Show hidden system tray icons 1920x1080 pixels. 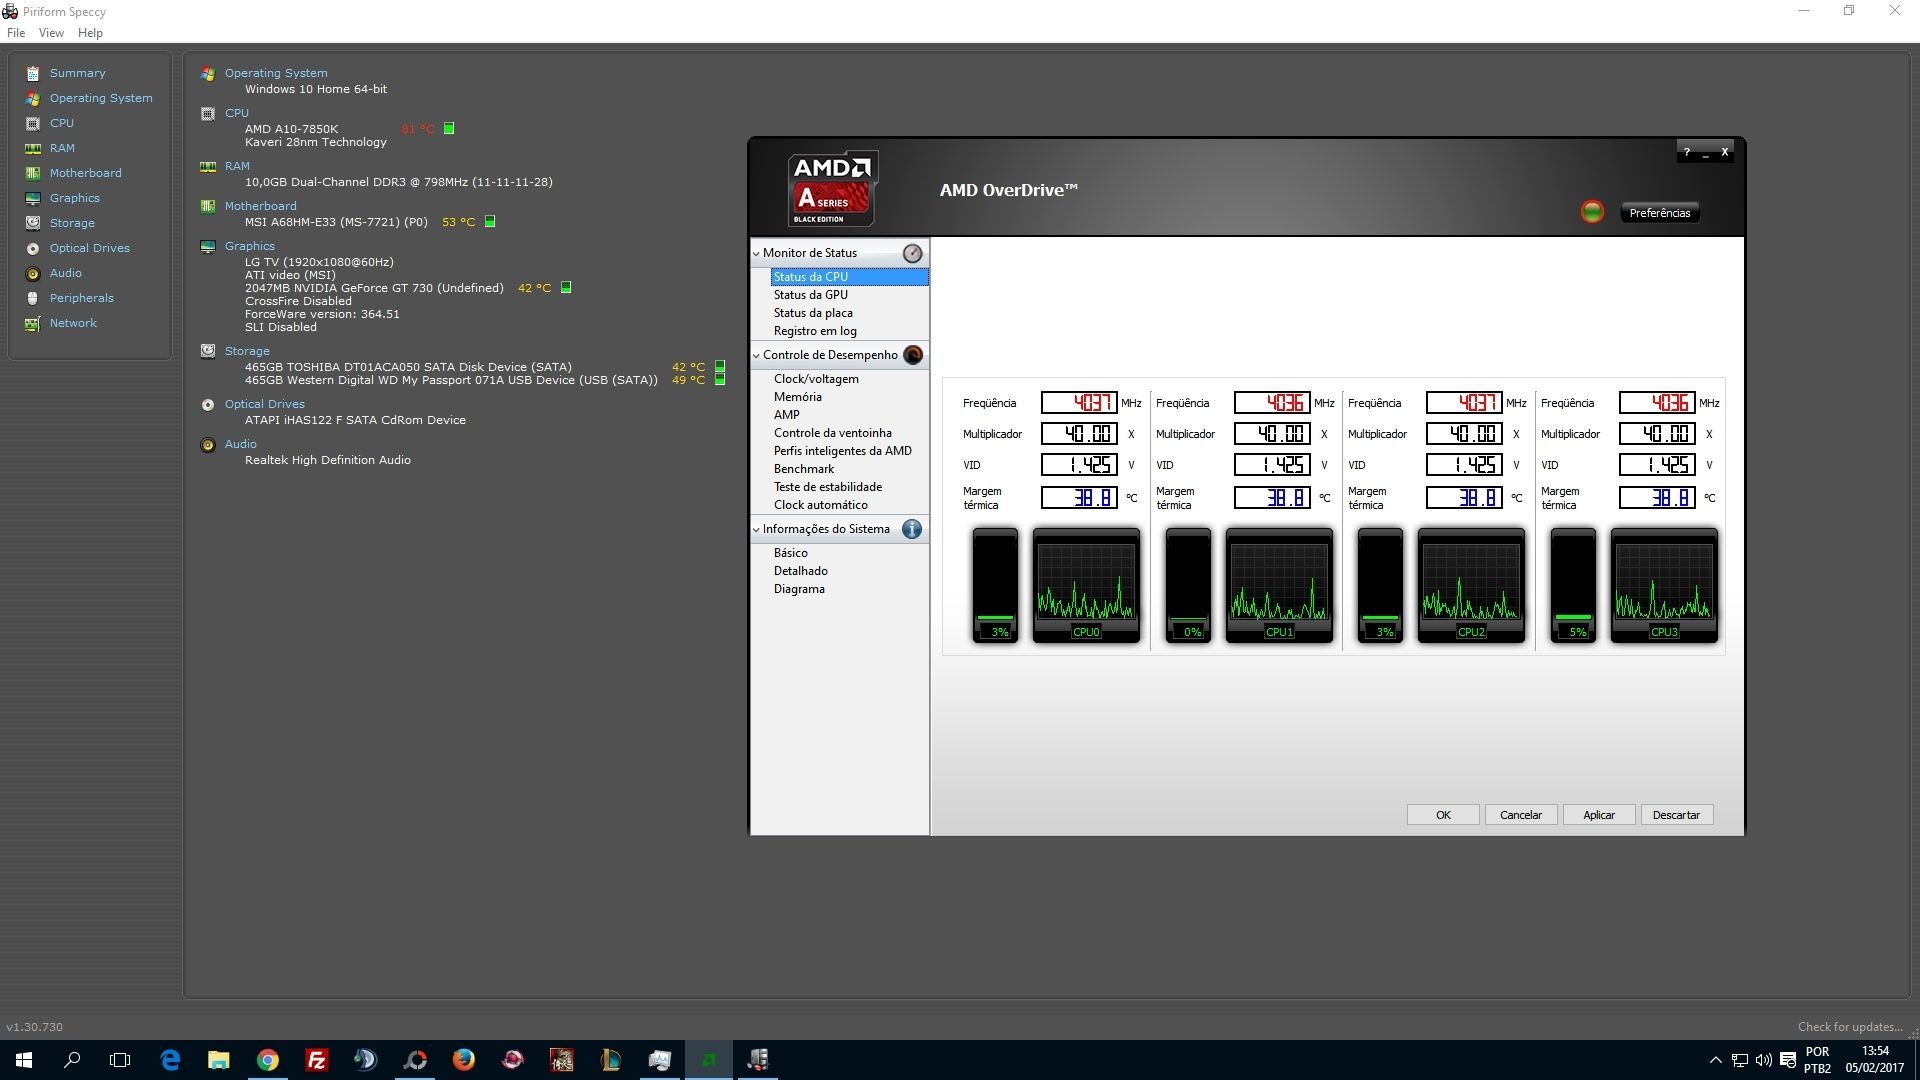[x=1715, y=1060]
